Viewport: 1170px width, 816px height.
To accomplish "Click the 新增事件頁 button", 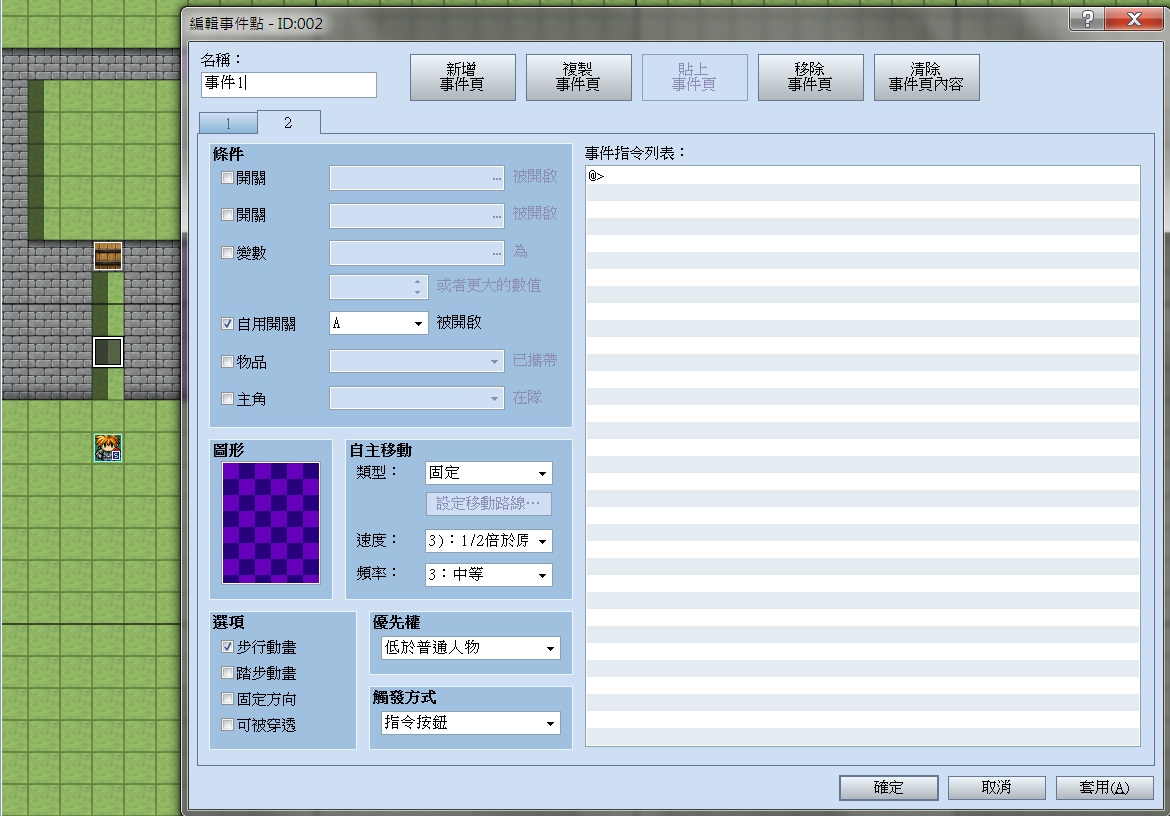I will [463, 77].
